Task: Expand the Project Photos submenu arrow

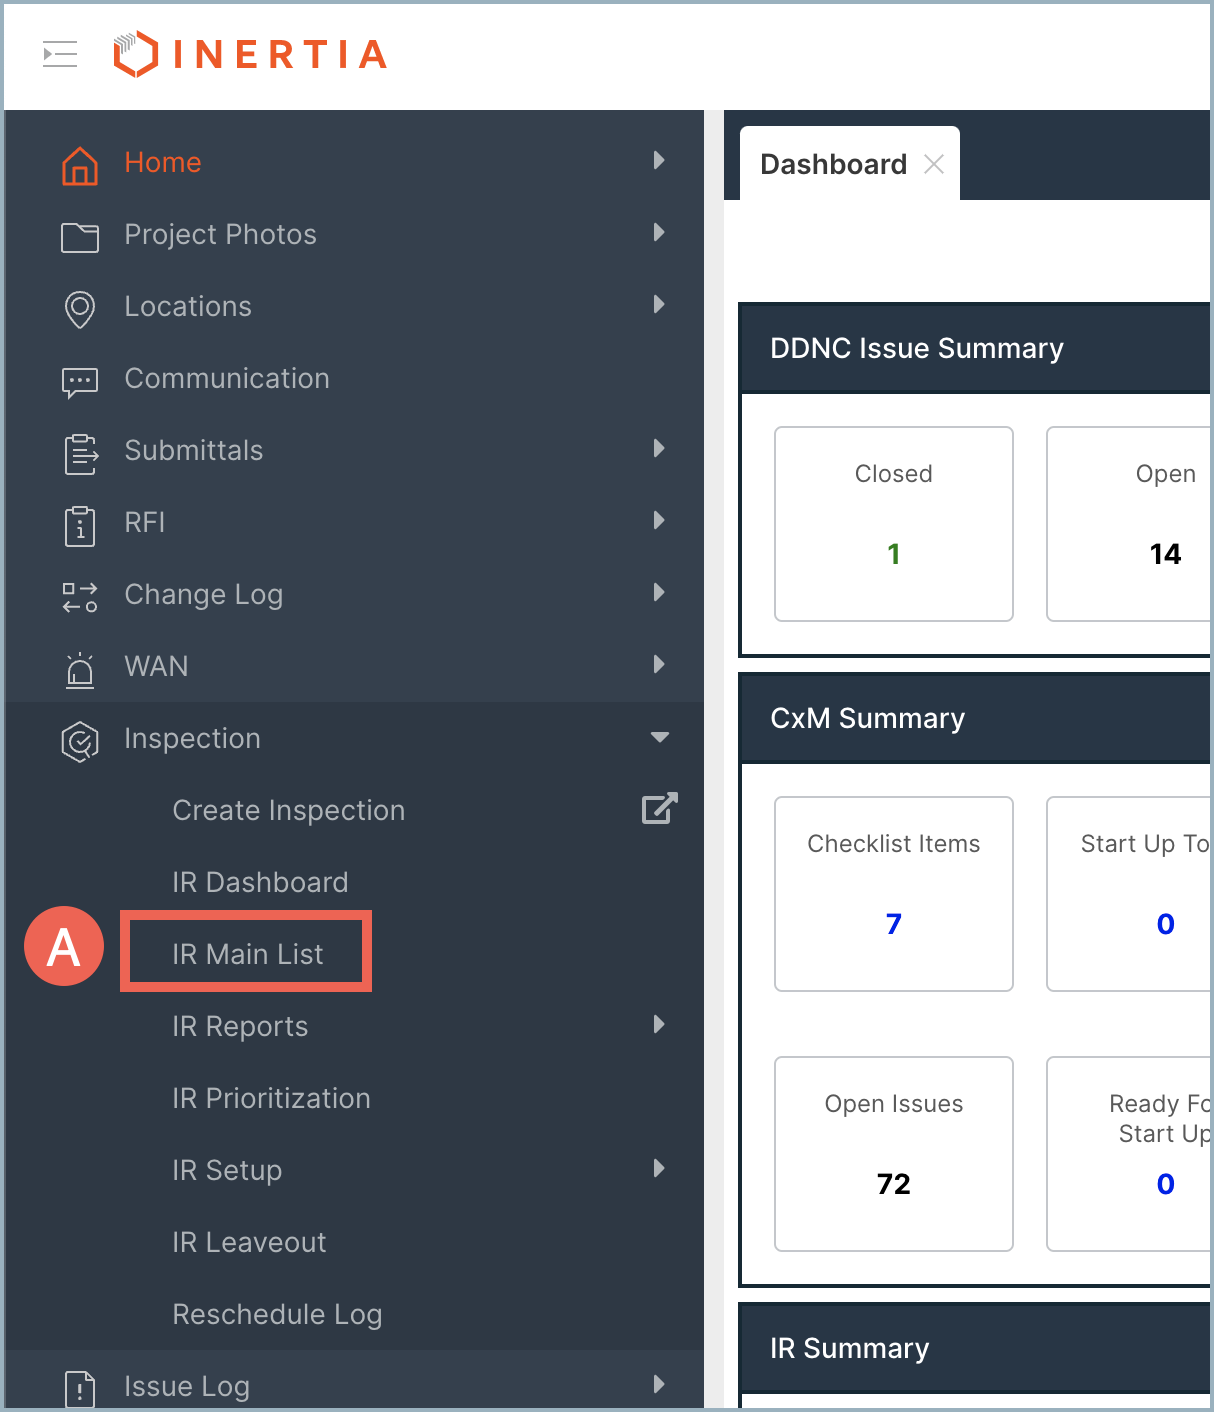Action: tap(659, 232)
